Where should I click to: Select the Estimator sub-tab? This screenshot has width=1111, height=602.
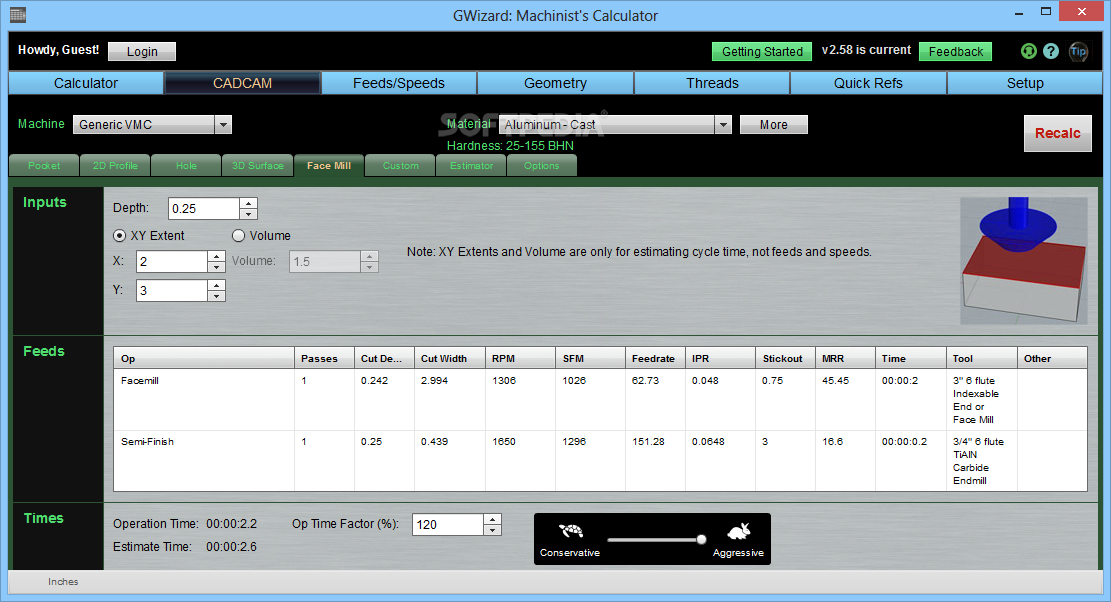(471, 166)
